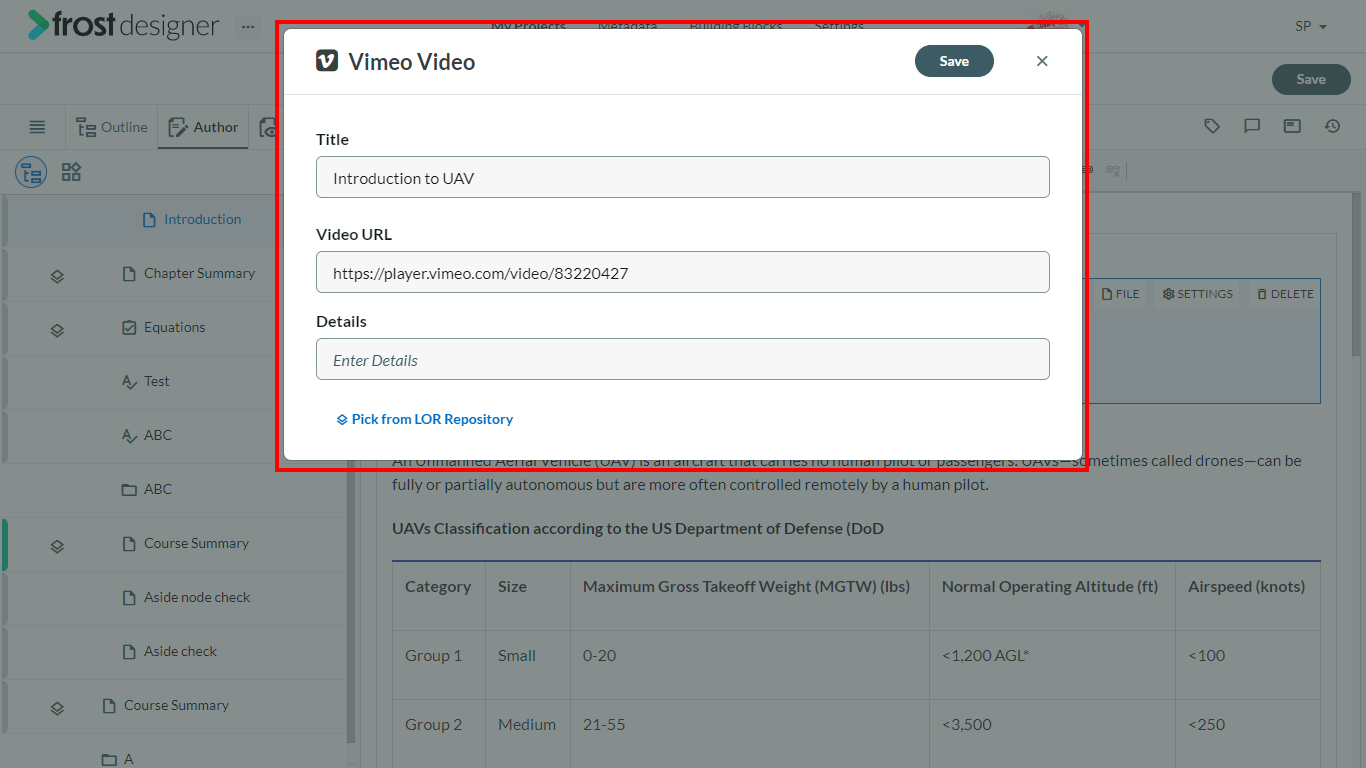This screenshot has width=1366, height=768.
Task: Click the Size table header cell
Action: [527, 596]
